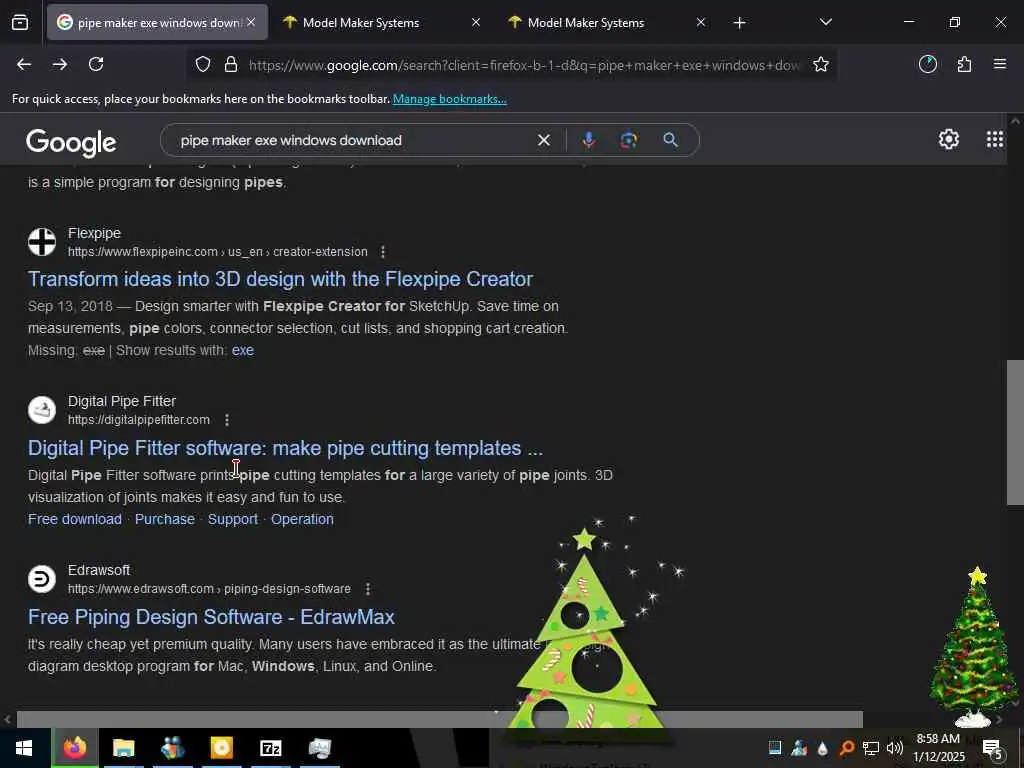Open Firefox application hamburger menu
This screenshot has width=1024, height=768.
point(1000,64)
